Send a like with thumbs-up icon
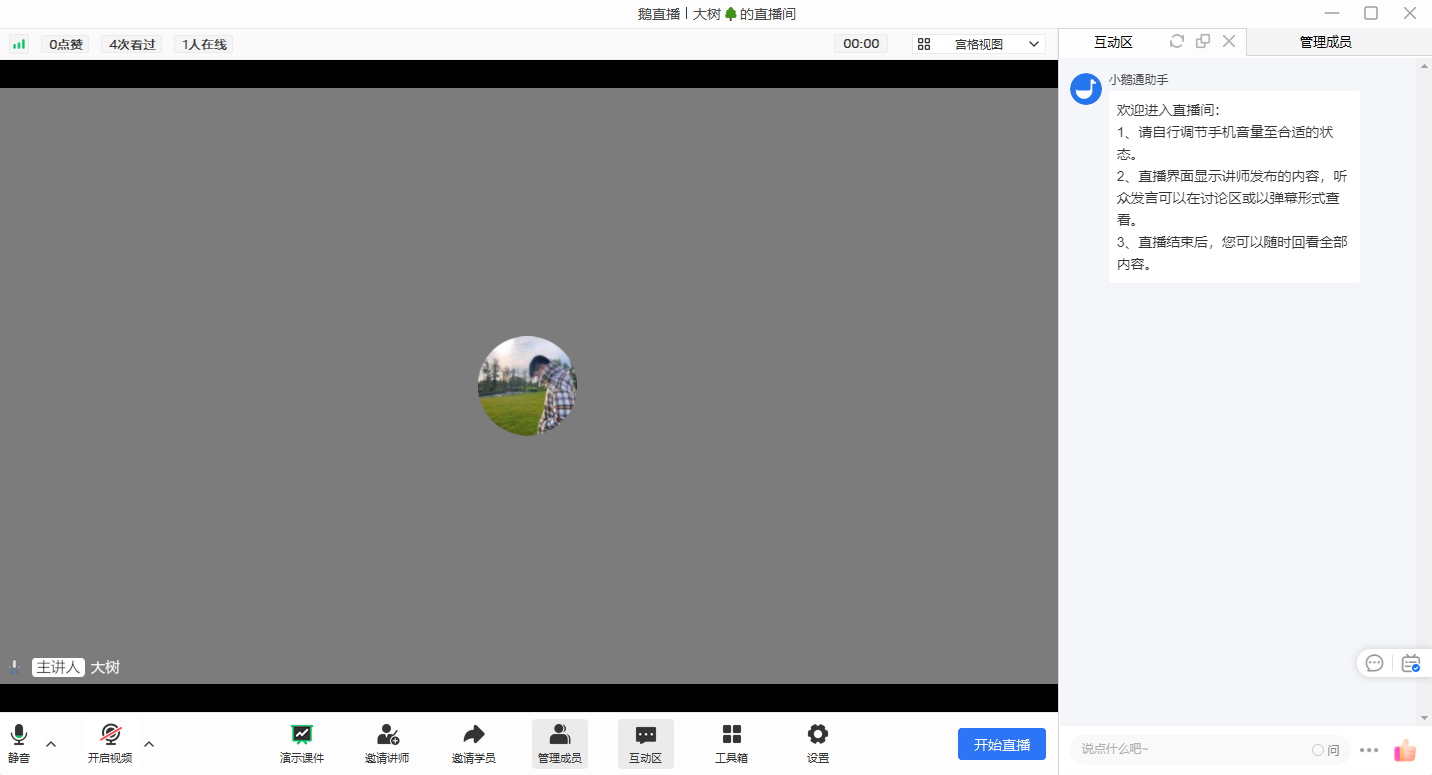This screenshot has height=775, width=1432. (1405, 750)
